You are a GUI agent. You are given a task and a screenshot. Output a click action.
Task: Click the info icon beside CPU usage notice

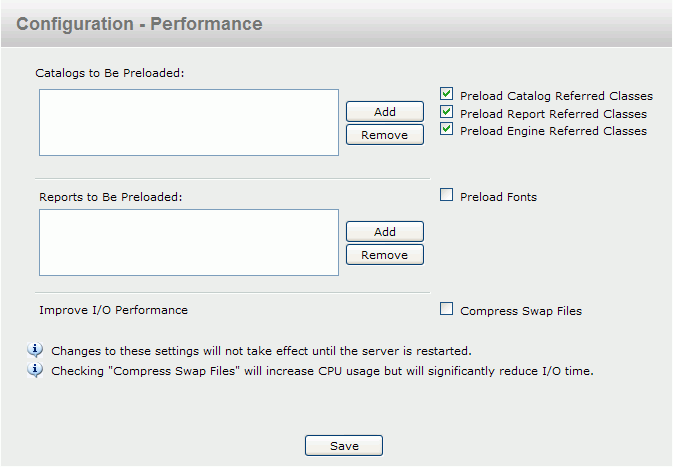(35, 370)
